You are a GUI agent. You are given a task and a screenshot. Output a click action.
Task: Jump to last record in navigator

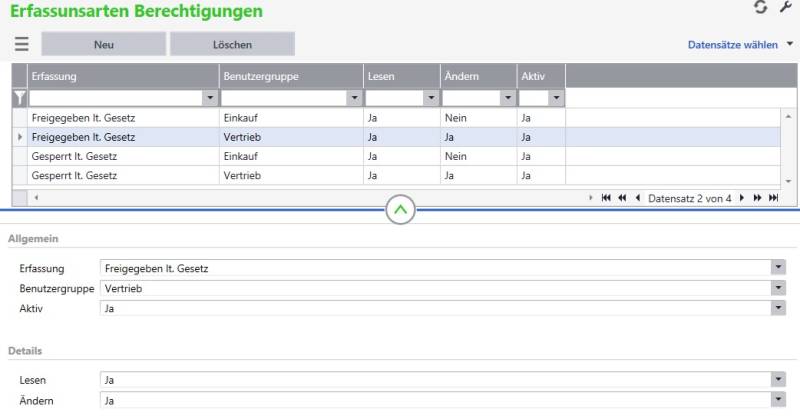[x=773, y=198]
